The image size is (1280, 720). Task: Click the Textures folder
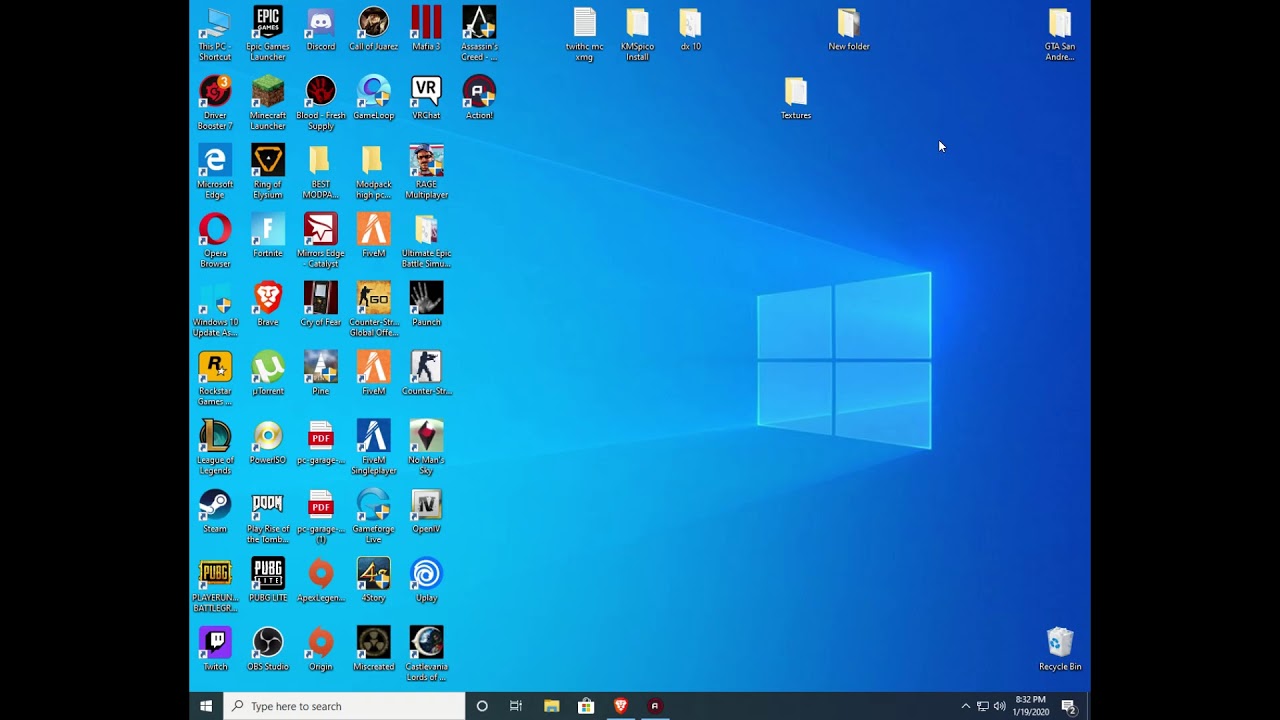pos(796,97)
